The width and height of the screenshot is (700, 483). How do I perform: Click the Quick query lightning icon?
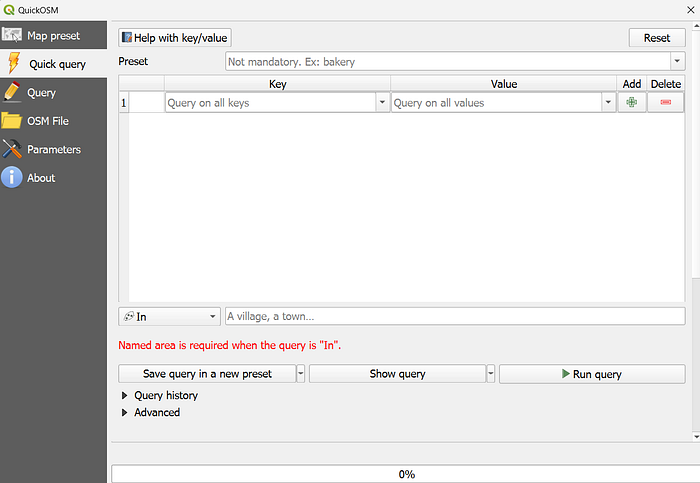point(13,63)
